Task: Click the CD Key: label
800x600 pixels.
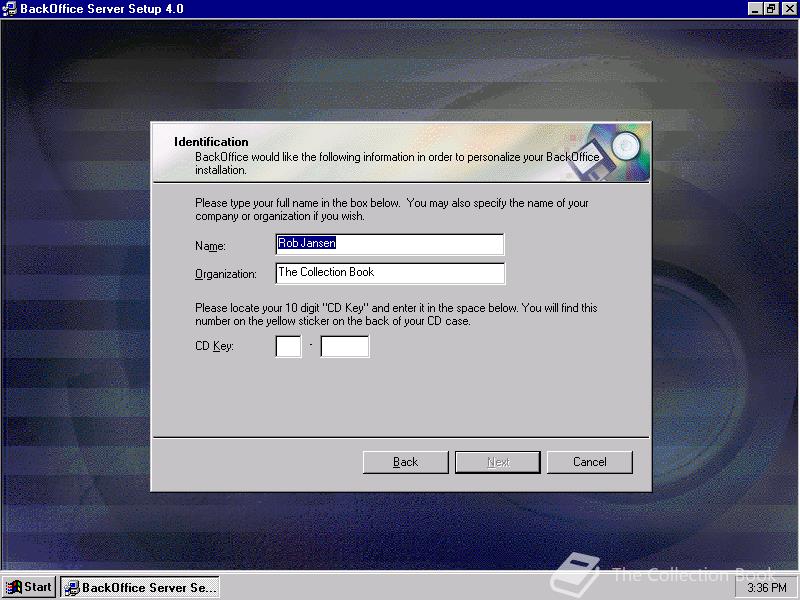Action: [214, 346]
